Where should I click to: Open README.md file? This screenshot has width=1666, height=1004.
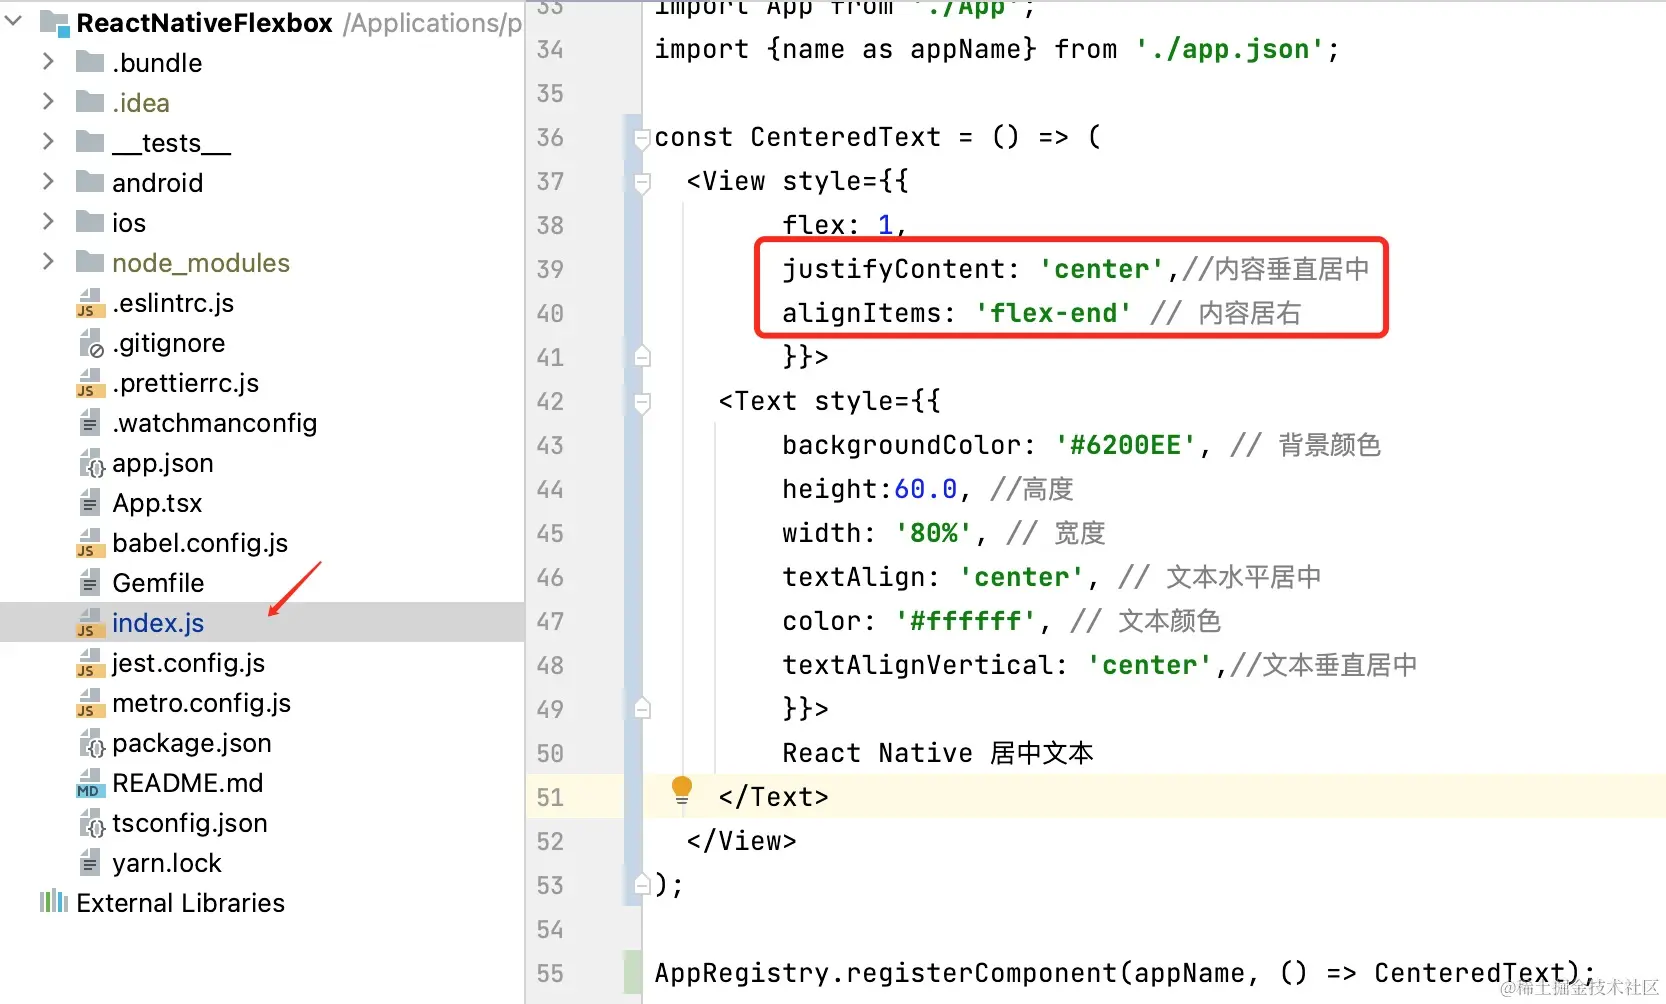(188, 783)
